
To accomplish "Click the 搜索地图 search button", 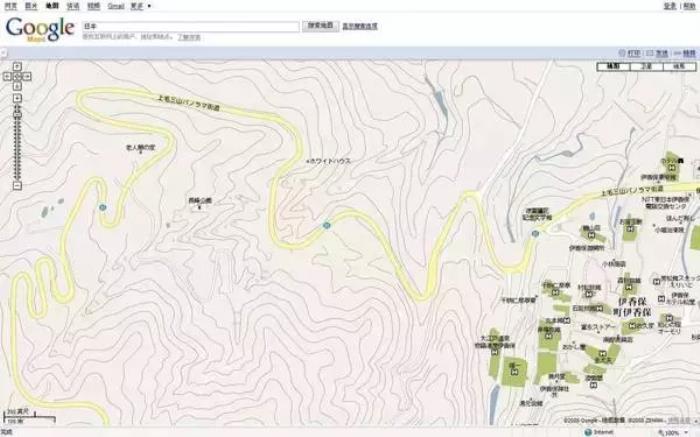I will point(321,26).
